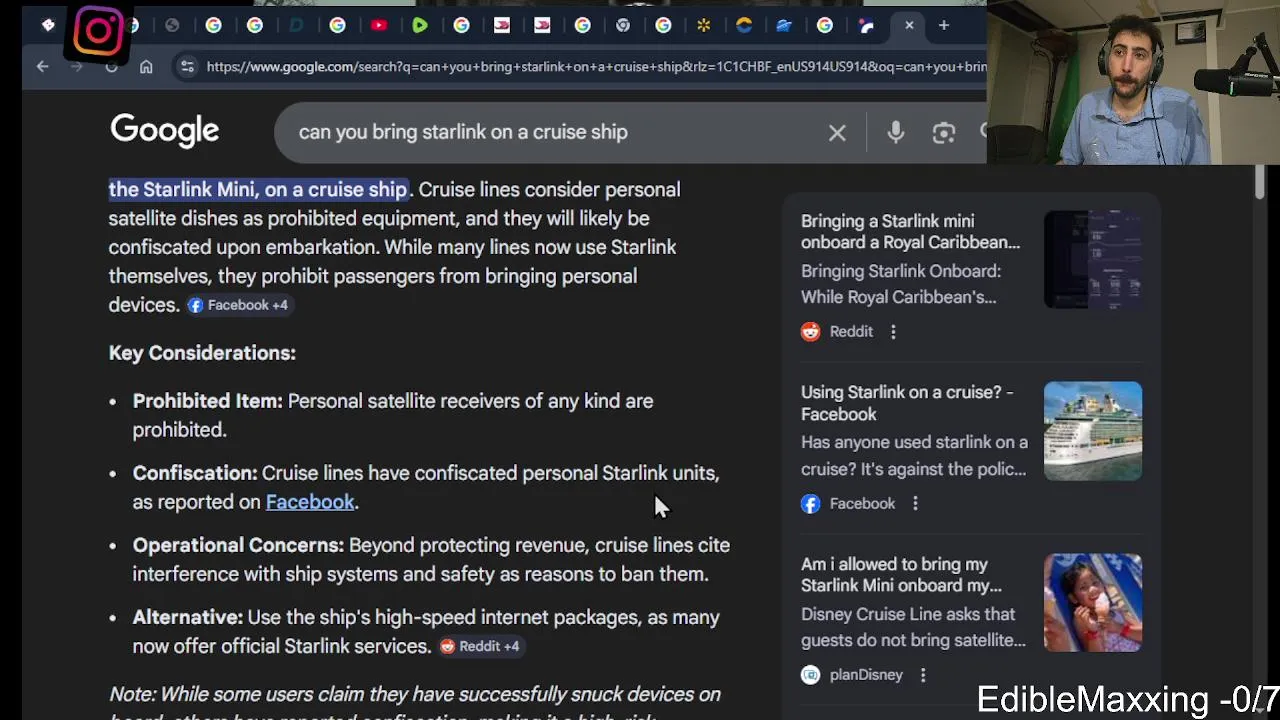Switch to the Walmart spark tab
The height and width of the screenshot is (720, 1280).
click(704, 25)
